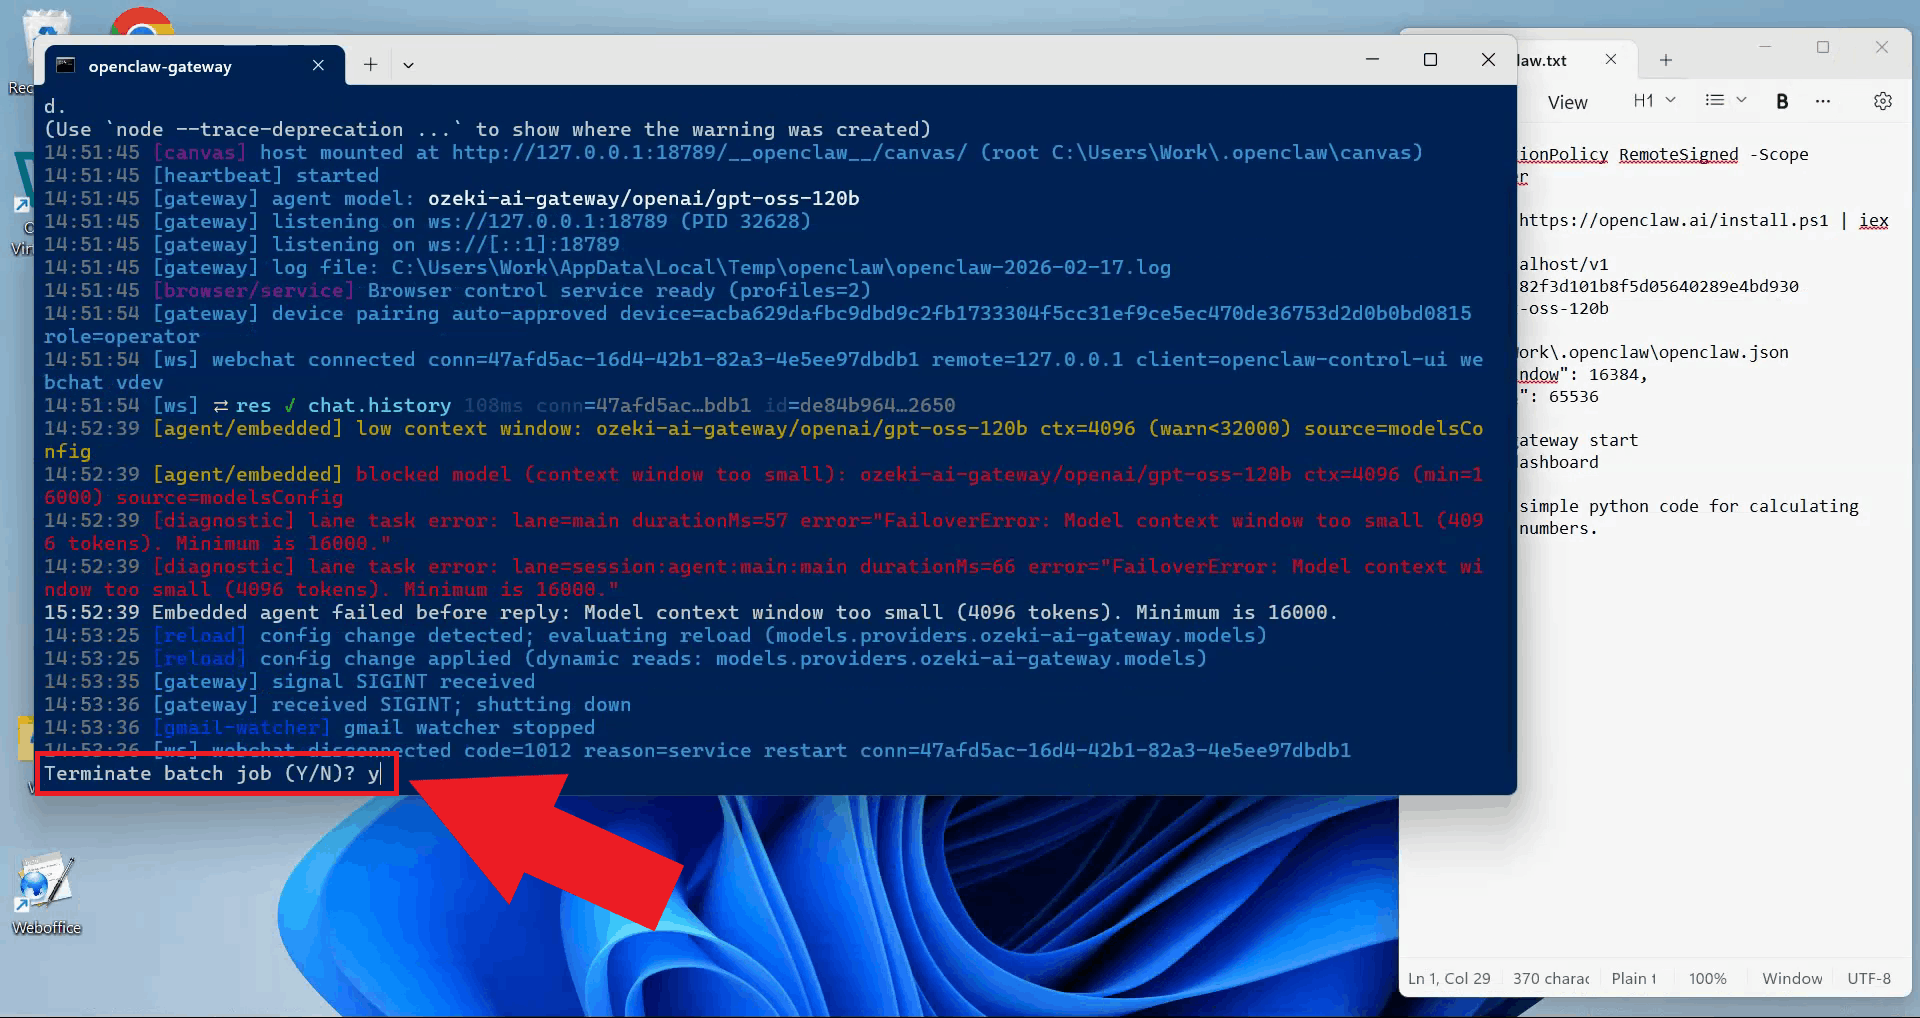This screenshot has height=1018, width=1920.
Task: Open the View menu in Notepad
Action: click(x=1567, y=101)
